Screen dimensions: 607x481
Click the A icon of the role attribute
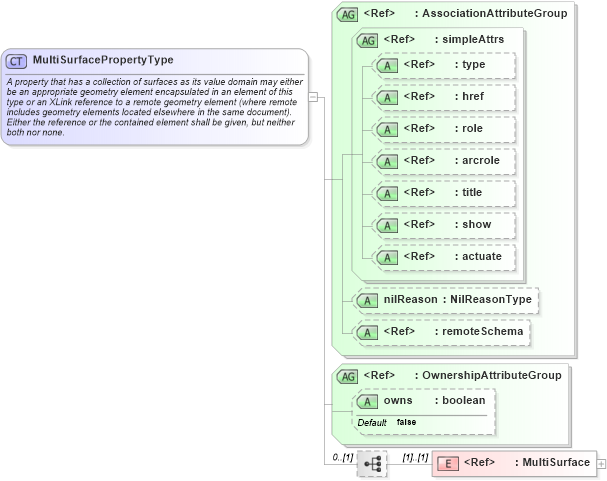click(x=388, y=130)
